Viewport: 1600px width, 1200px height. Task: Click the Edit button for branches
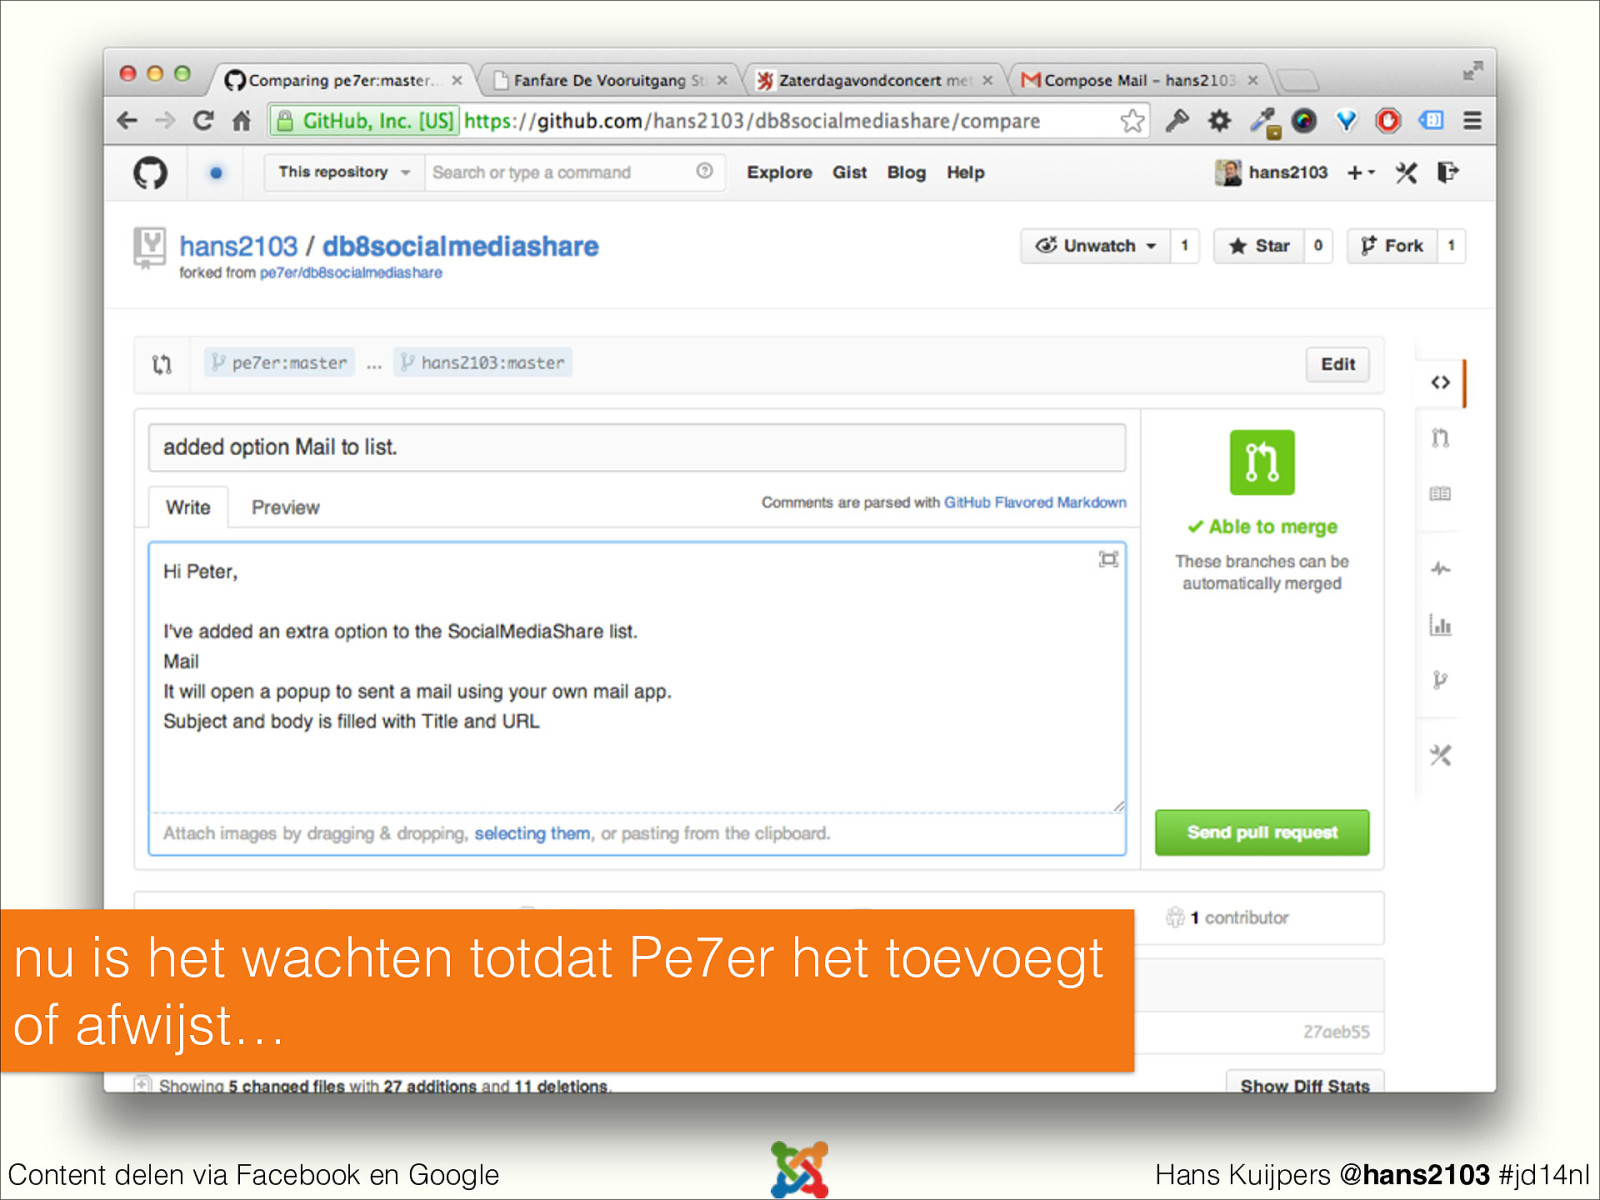(1337, 364)
